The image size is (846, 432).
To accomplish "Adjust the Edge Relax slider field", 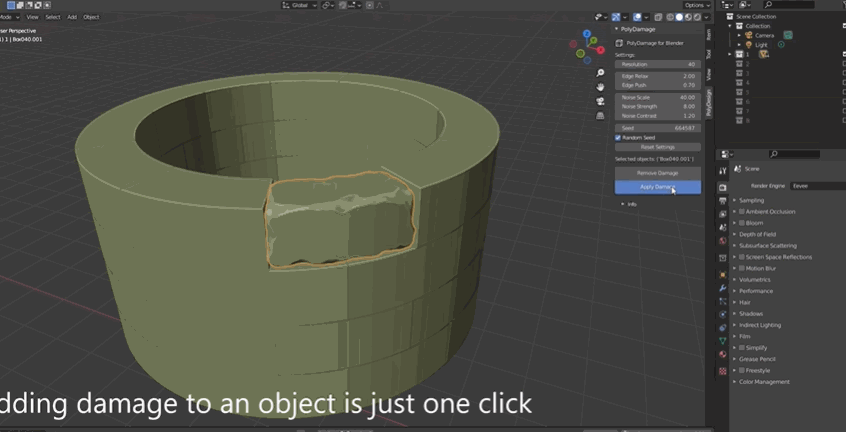I will click(x=658, y=76).
